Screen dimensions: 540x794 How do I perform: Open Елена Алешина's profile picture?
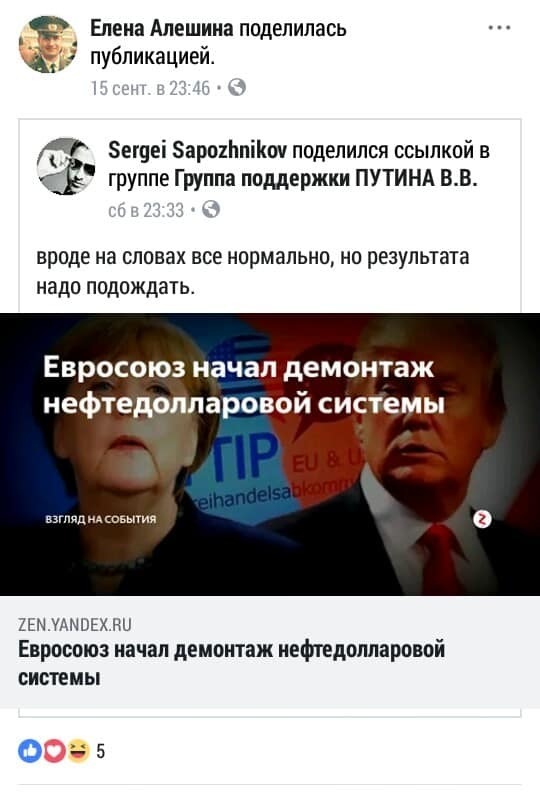48,44
